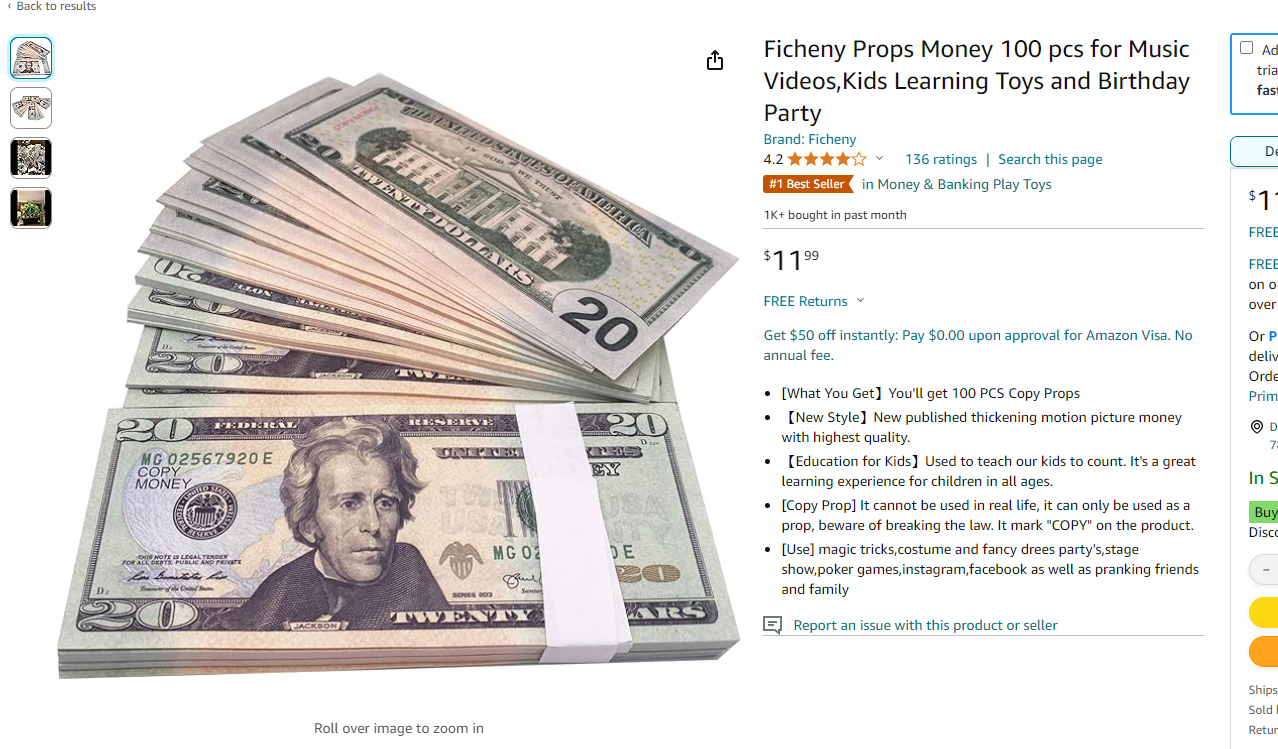The width and height of the screenshot is (1278, 749).
Task: Click the share icon above product image
Action: tap(714, 61)
